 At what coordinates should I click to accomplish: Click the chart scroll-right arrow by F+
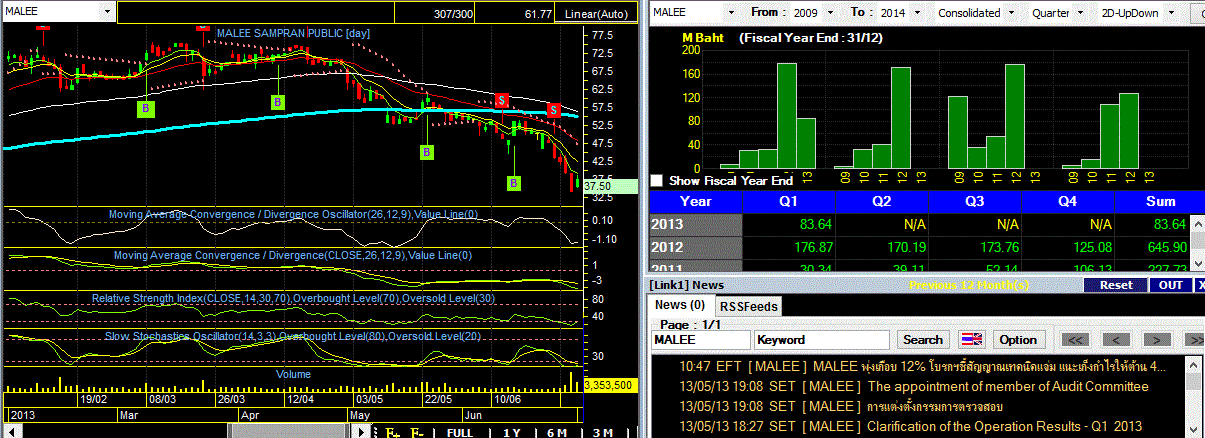tap(363, 432)
